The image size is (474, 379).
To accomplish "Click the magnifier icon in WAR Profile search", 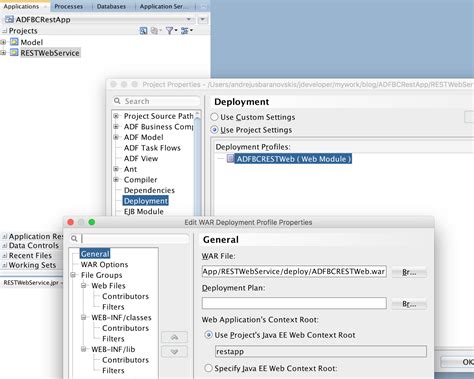I will (74, 238).
